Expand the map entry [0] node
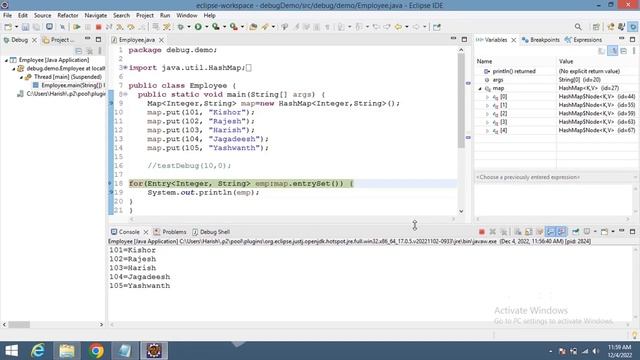The image size is (640, 360). pyautogui.click(x=487, y=97)
